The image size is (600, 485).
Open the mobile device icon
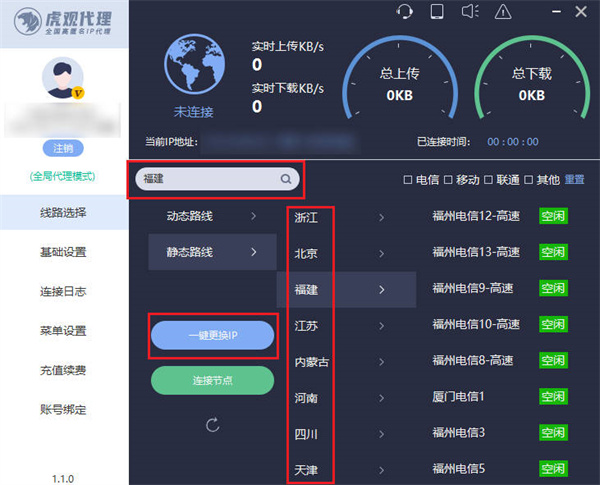(436, 12)
